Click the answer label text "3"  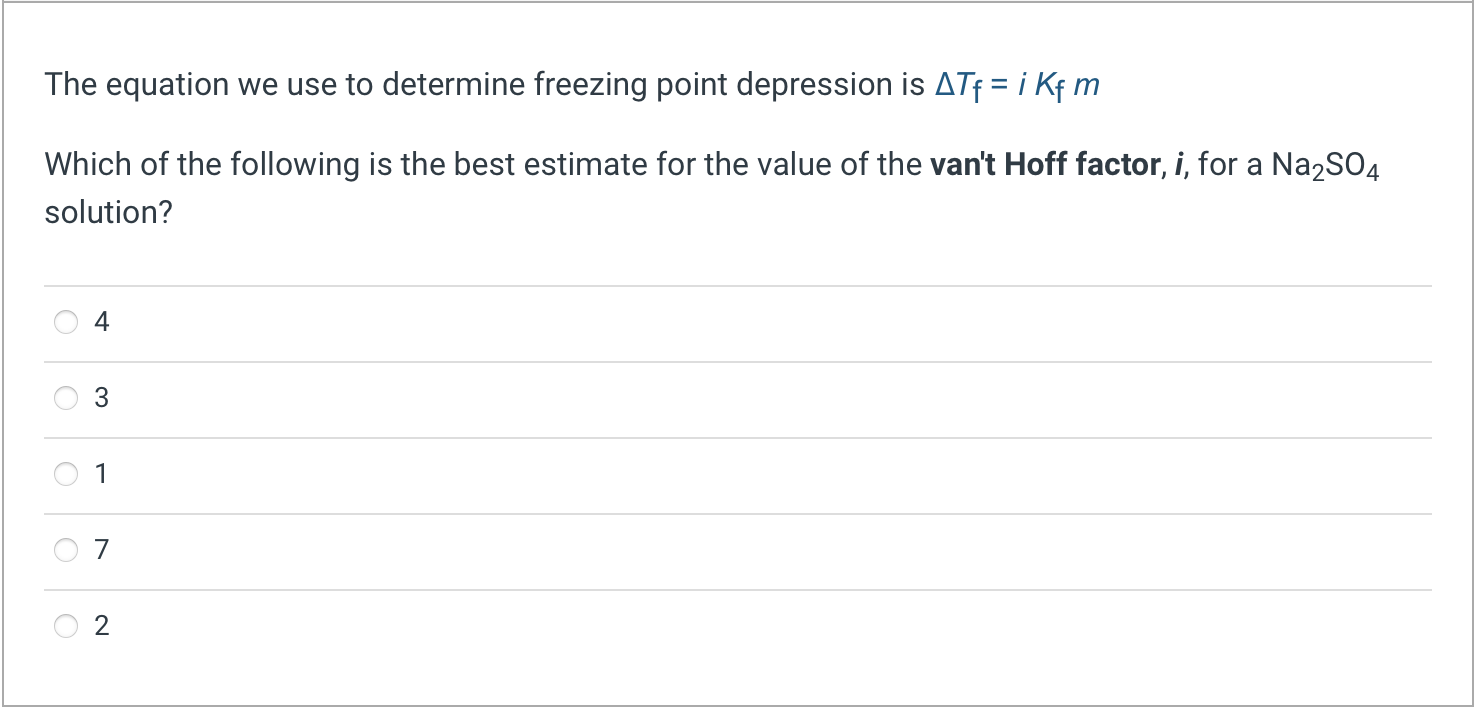pyautogui.click(x=101, y=398)
